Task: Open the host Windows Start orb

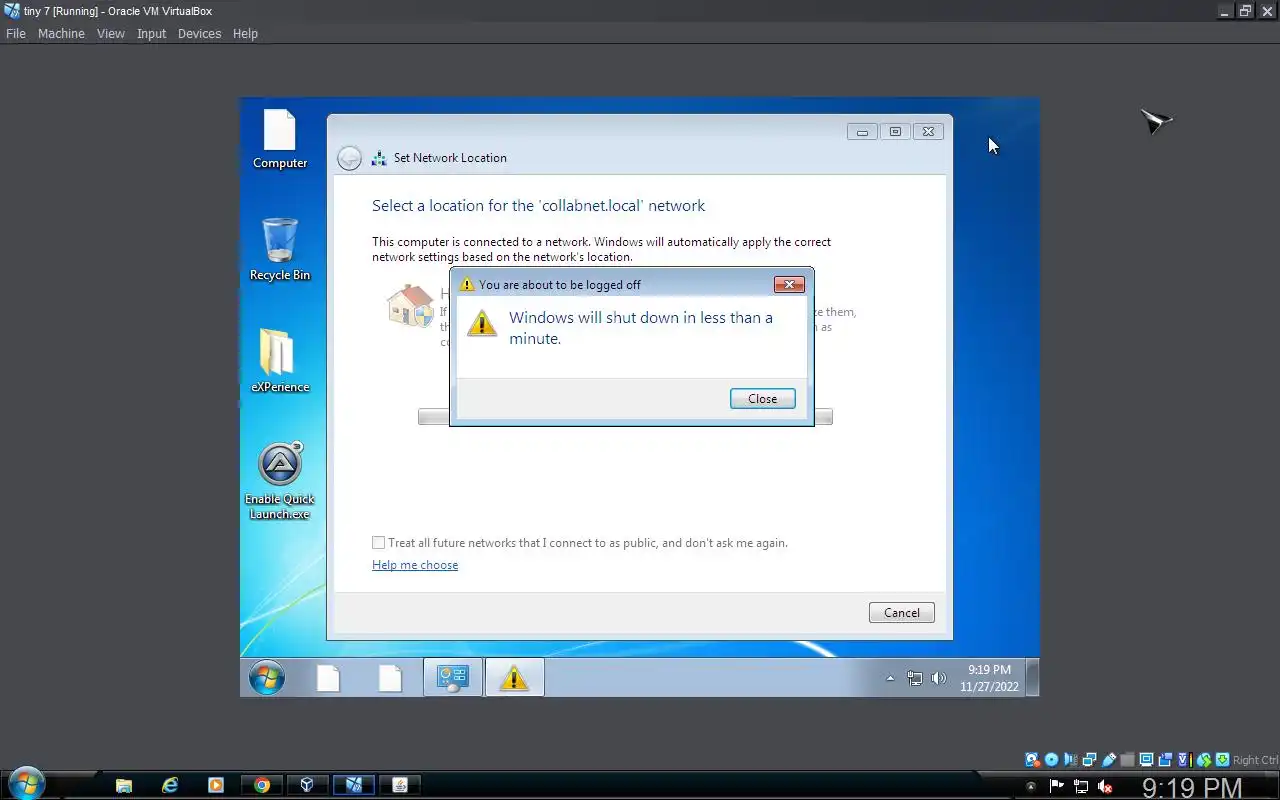Action: point(25,783)
